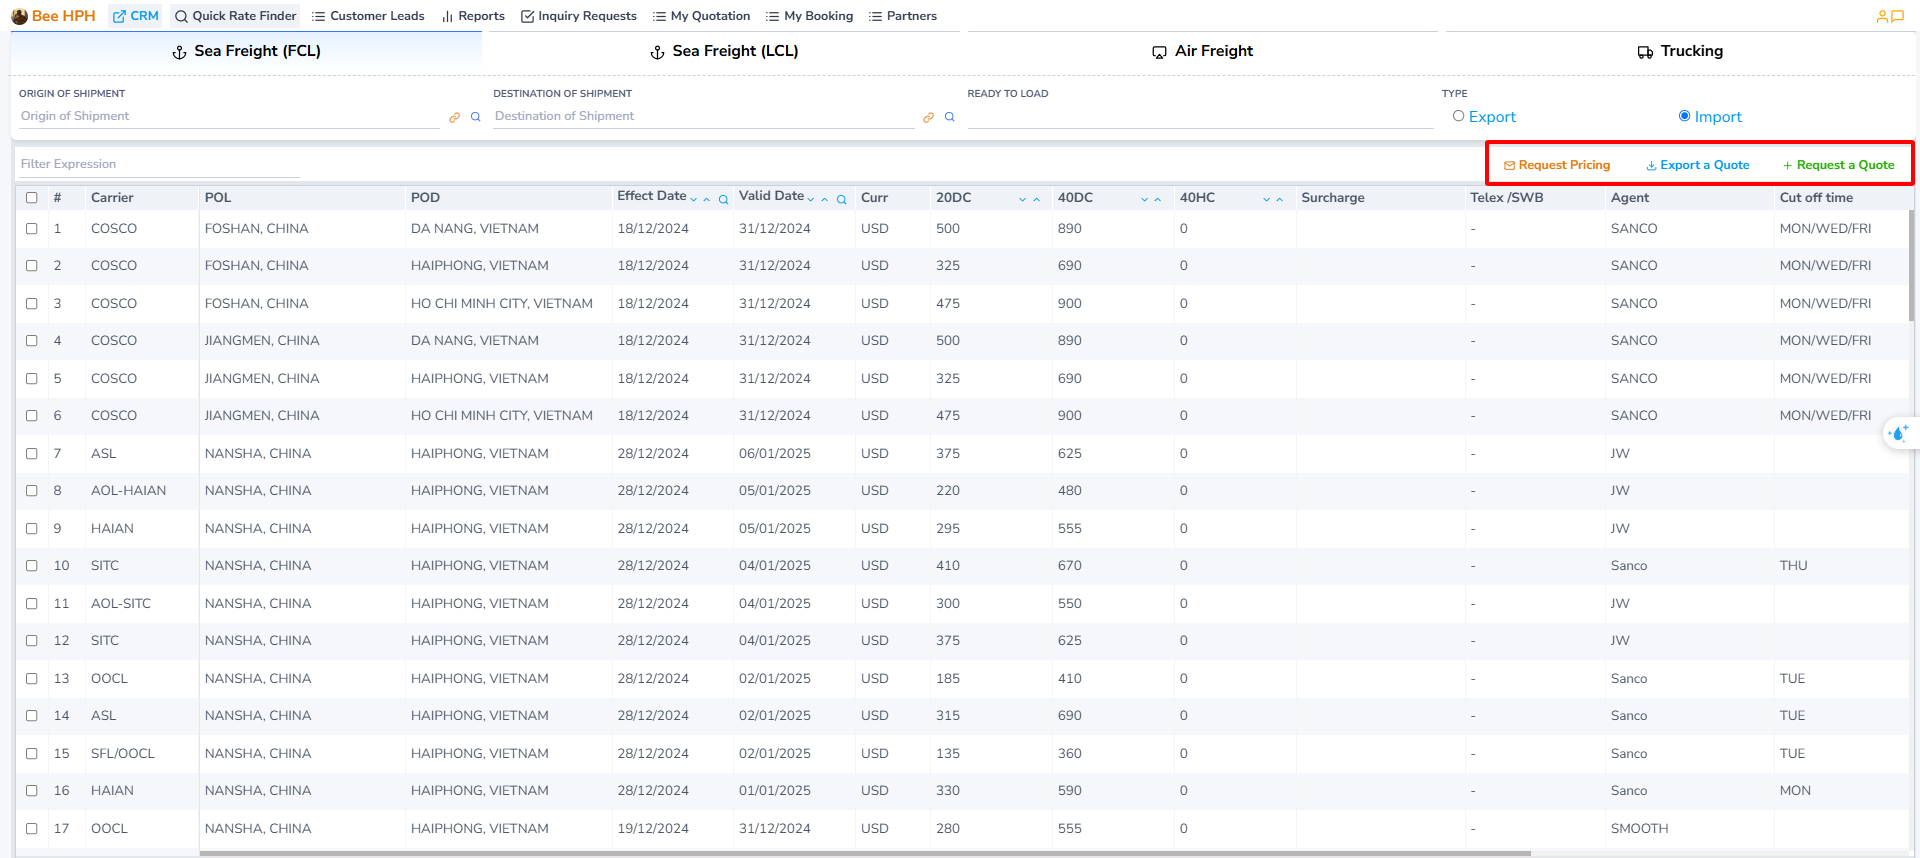This screenshot has width=1920, height=858.
Task: Open the user account icon at top right
Action: [x=1882, y=16]
